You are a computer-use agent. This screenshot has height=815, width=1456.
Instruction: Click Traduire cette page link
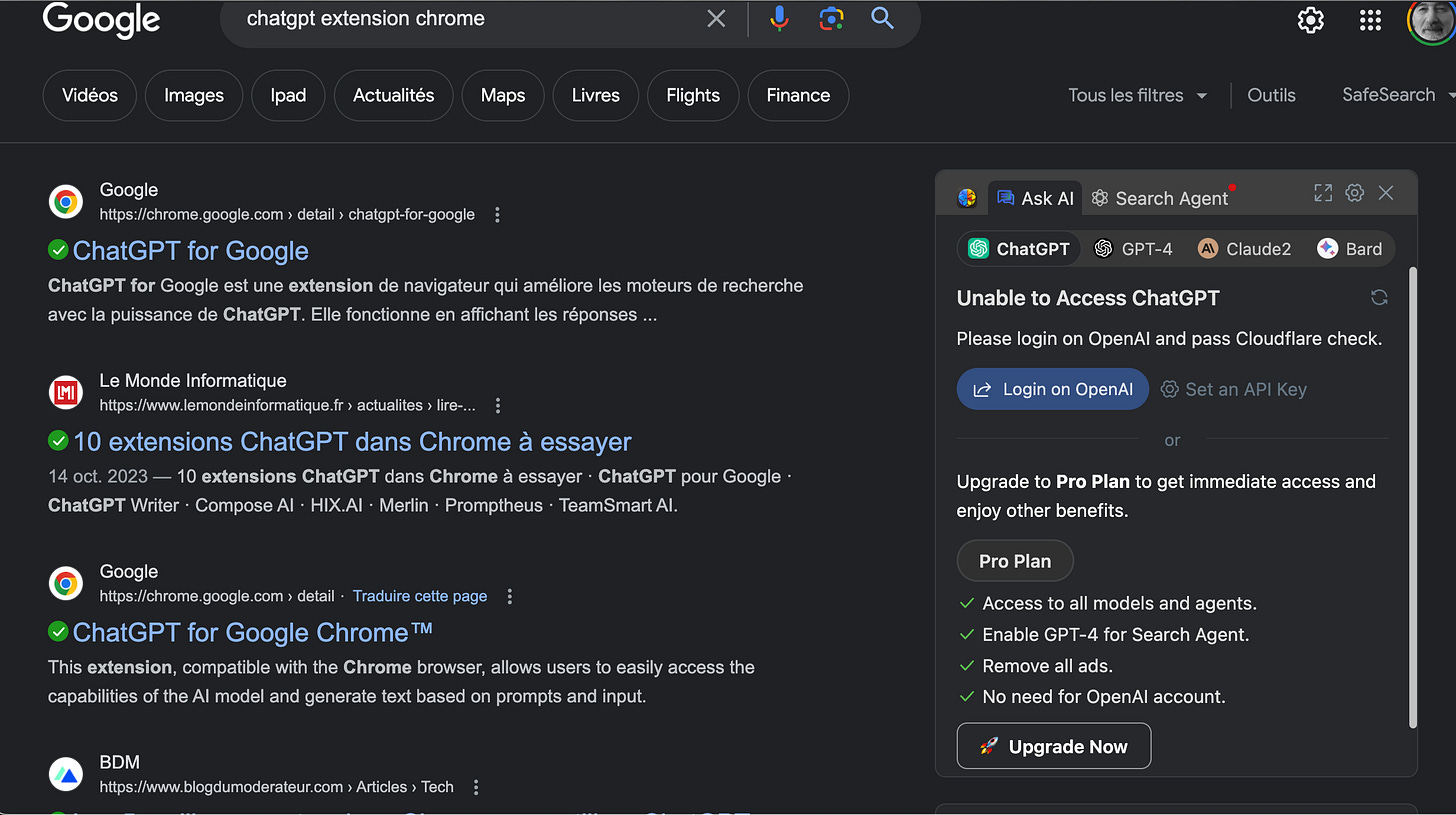(420, 596)
